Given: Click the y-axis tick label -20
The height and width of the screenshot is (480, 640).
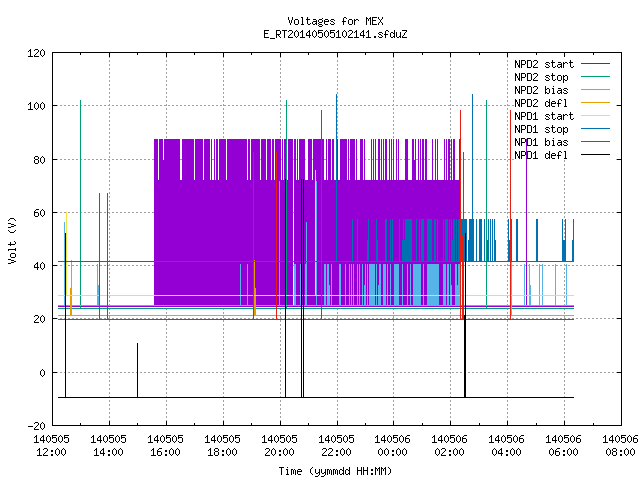Looking at the screenshot, I should pos(36,426).
